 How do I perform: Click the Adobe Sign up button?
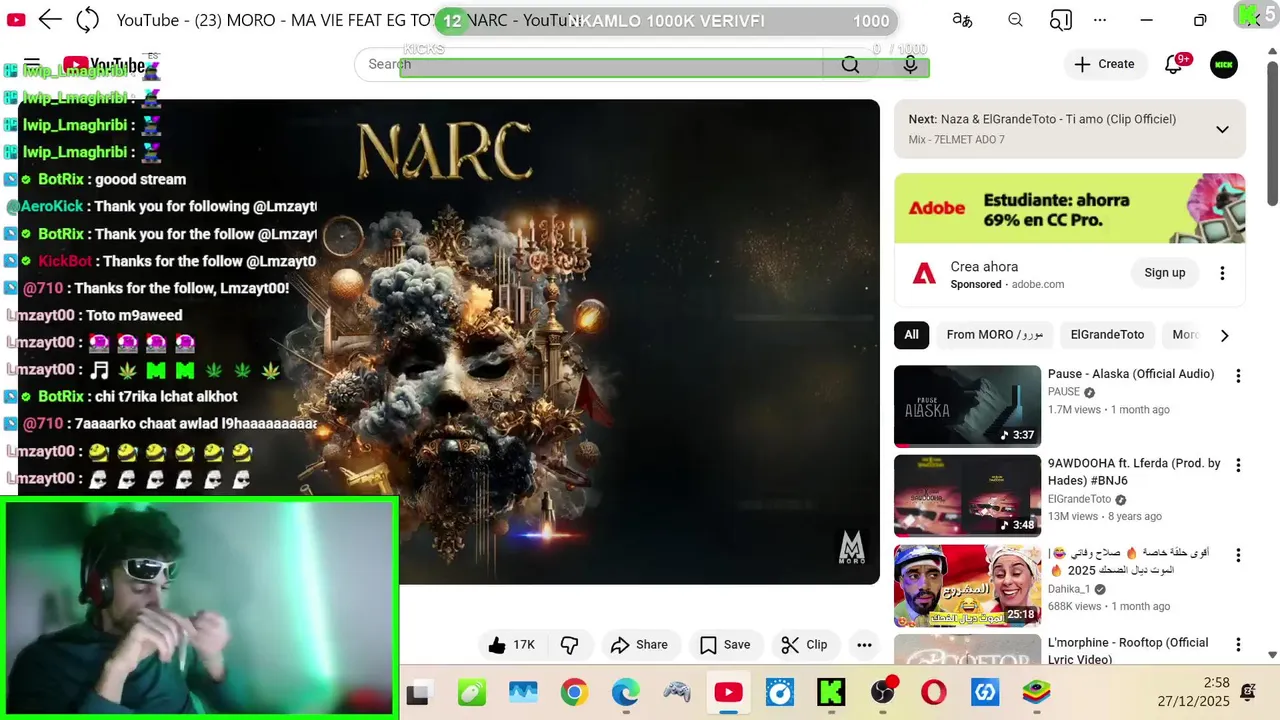(x=1164, y=273)
